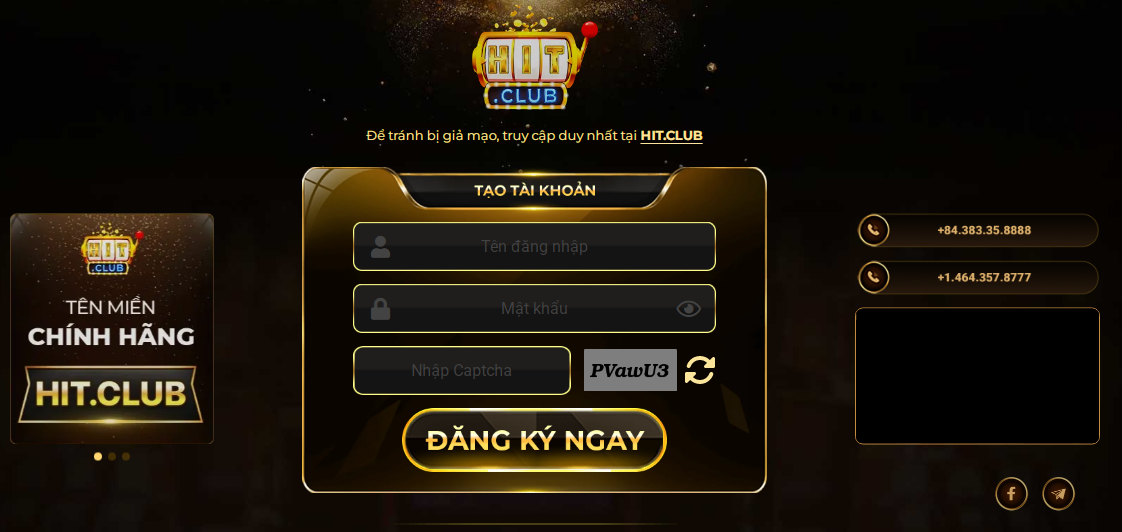1122x532 pixels.
Task: Open the Facebook icon link
Action: pyautogui.click(x=1011, y=493)
